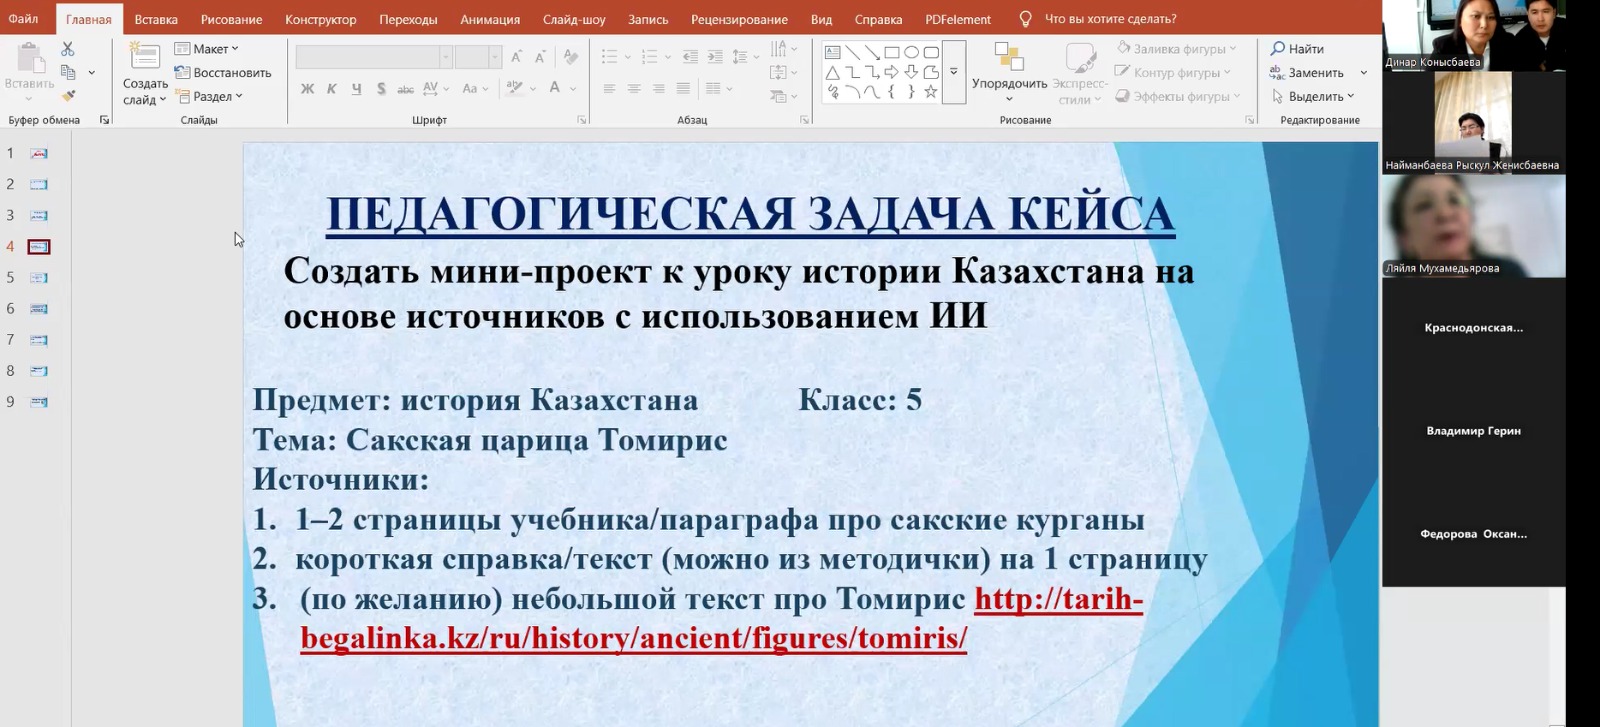Image resolution: width=1600 pixels, height=727 pixels.
Task: Click the Найти search icon
Action: 1278,49
